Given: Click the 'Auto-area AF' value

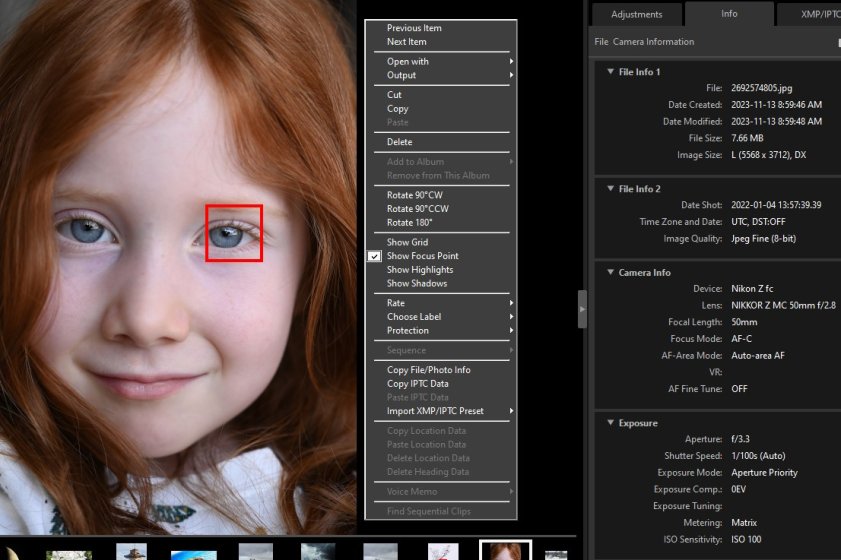Looking at the screenshot, I should pos(757,356).
